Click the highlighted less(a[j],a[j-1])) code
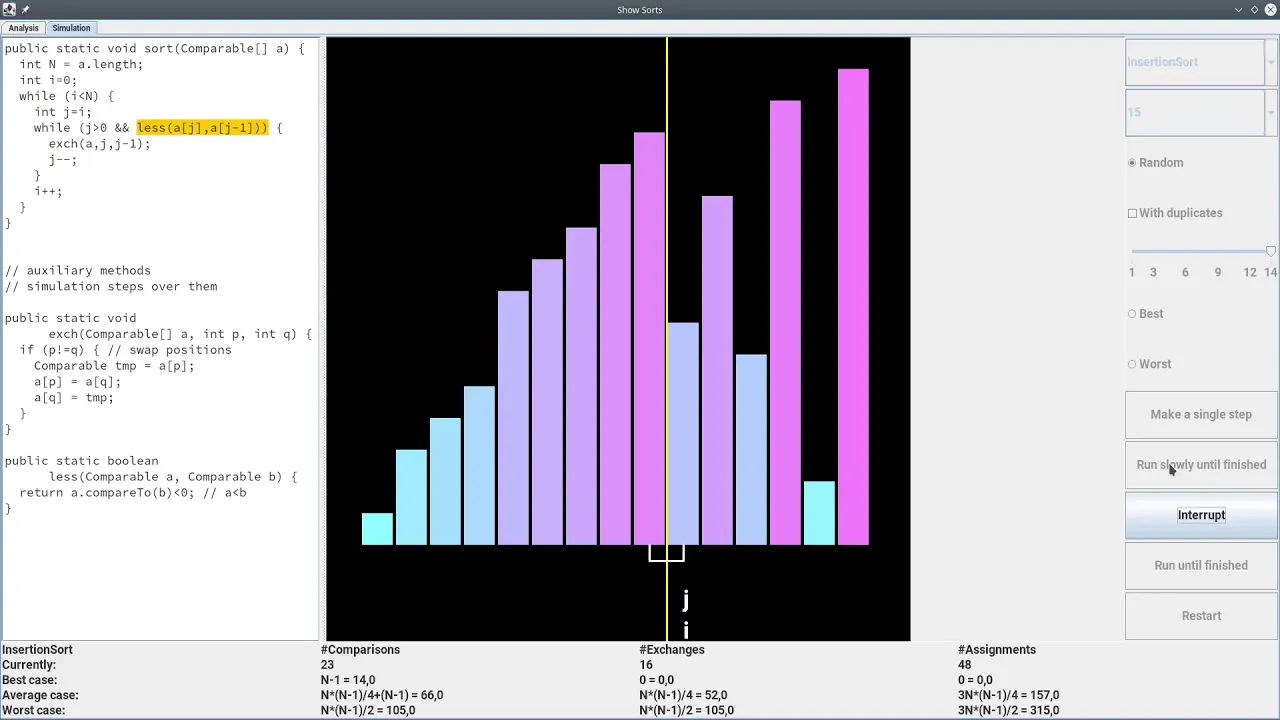This screenshot has height=720, width=1280. 202,128
